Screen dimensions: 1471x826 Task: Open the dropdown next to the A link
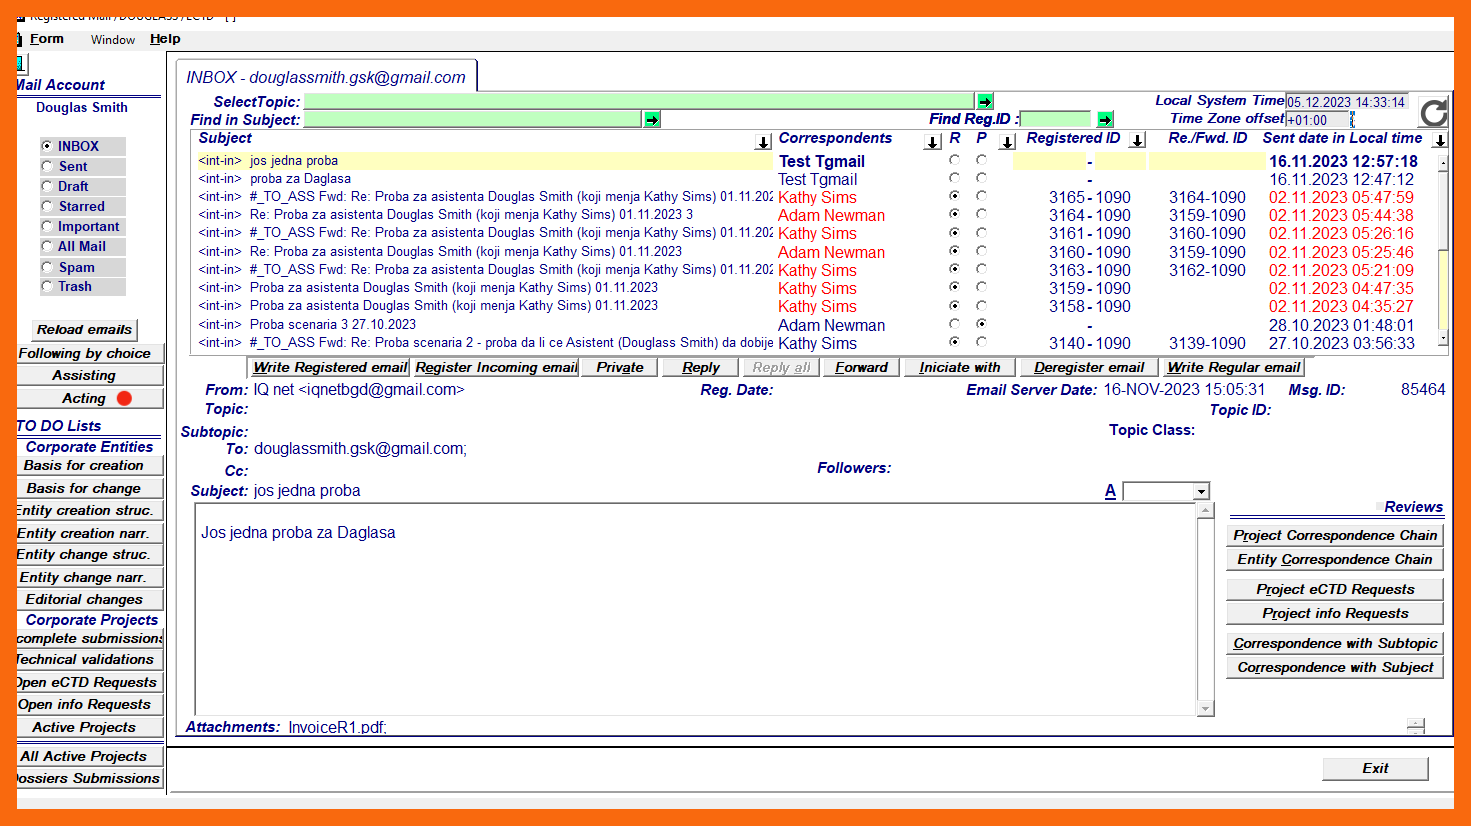[1201, 491]
